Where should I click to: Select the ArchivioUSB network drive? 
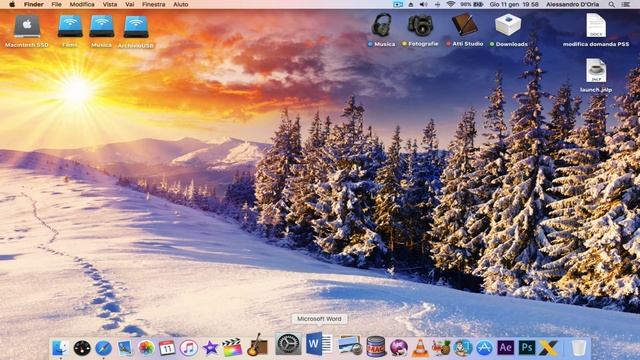point(136,32)
